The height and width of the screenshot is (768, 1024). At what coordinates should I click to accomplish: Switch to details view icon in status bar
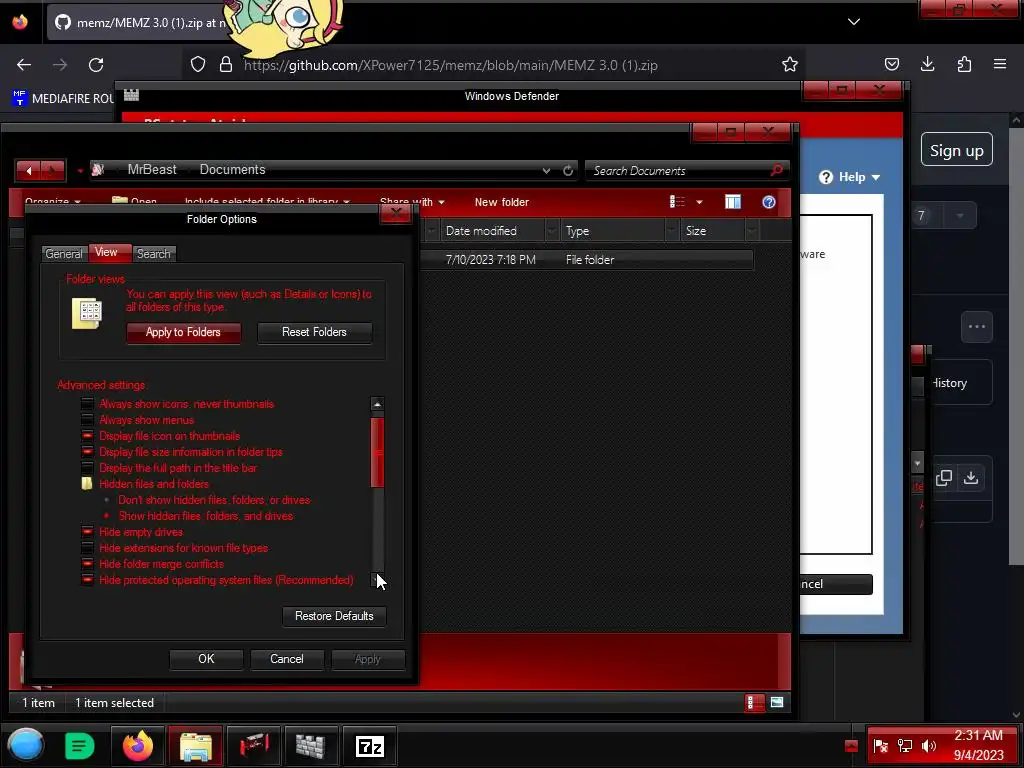pos(754,703)
